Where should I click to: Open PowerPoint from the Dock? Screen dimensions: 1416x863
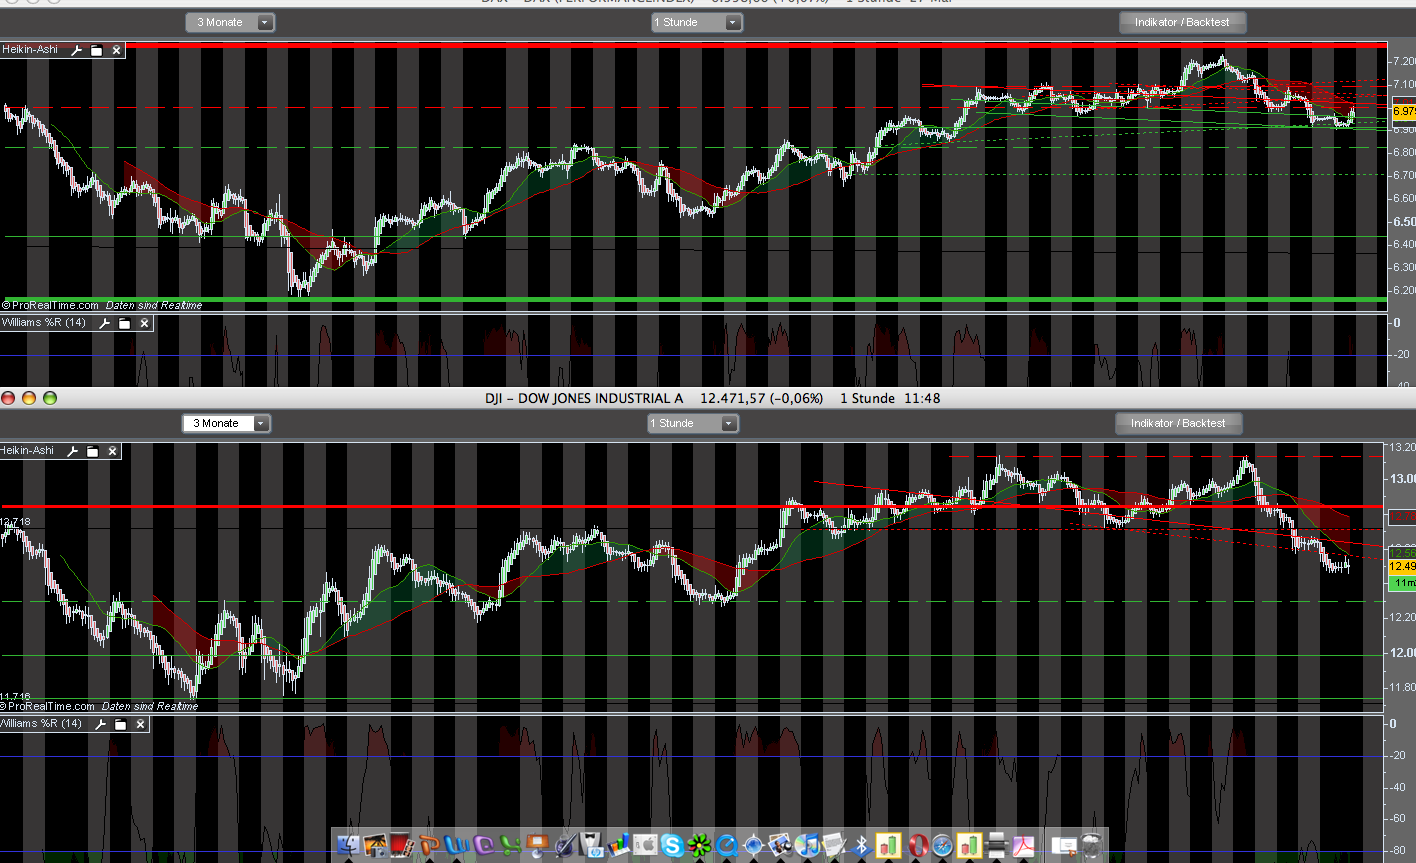click(x=429, y=845)
